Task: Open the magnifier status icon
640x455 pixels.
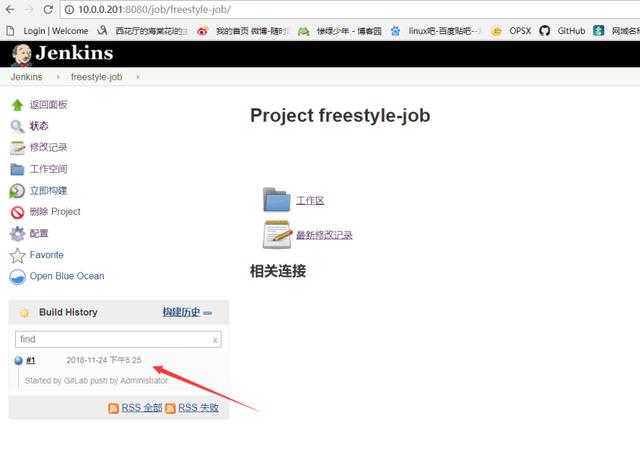Action: click(x=17, y=126)
